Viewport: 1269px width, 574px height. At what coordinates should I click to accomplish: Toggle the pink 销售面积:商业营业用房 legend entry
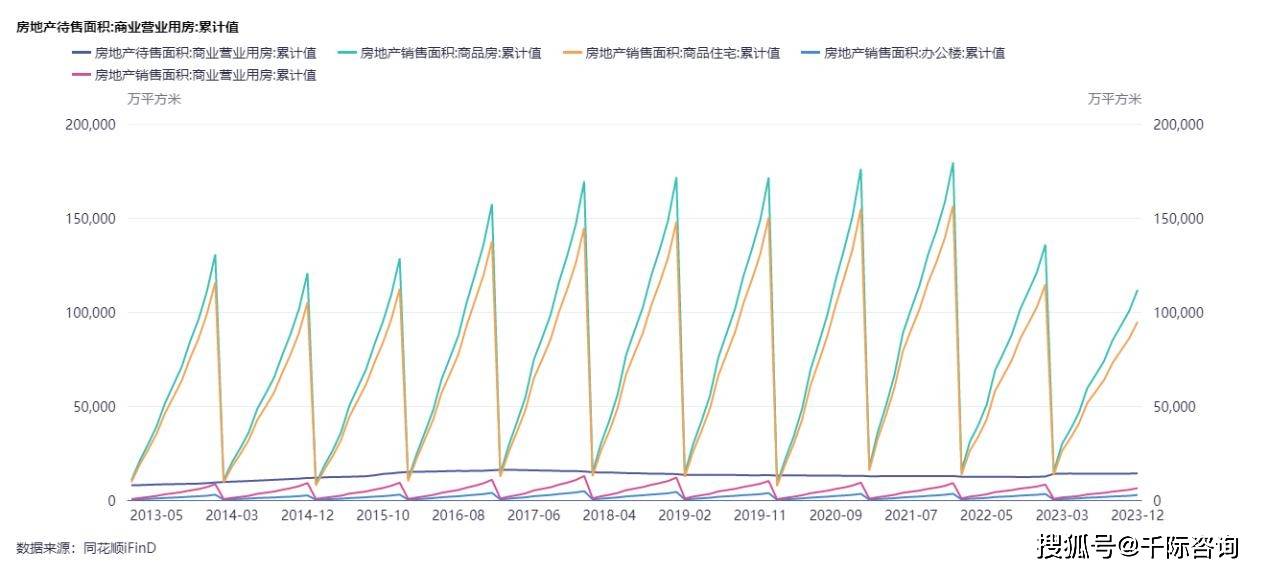[195, 75]
